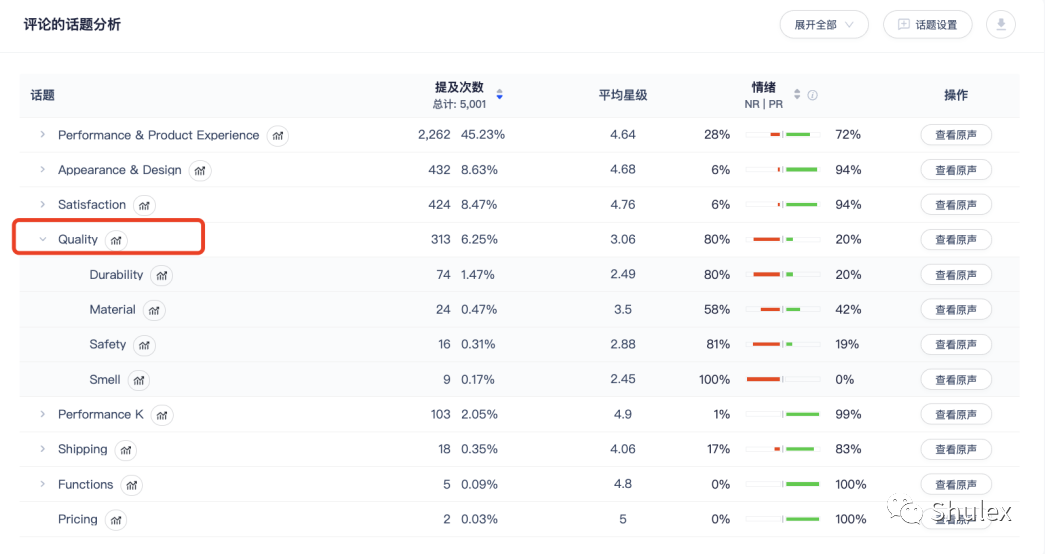Sort by 情绪 column arrows
This screenshot has width=1045, height=554.
(797, 94)
